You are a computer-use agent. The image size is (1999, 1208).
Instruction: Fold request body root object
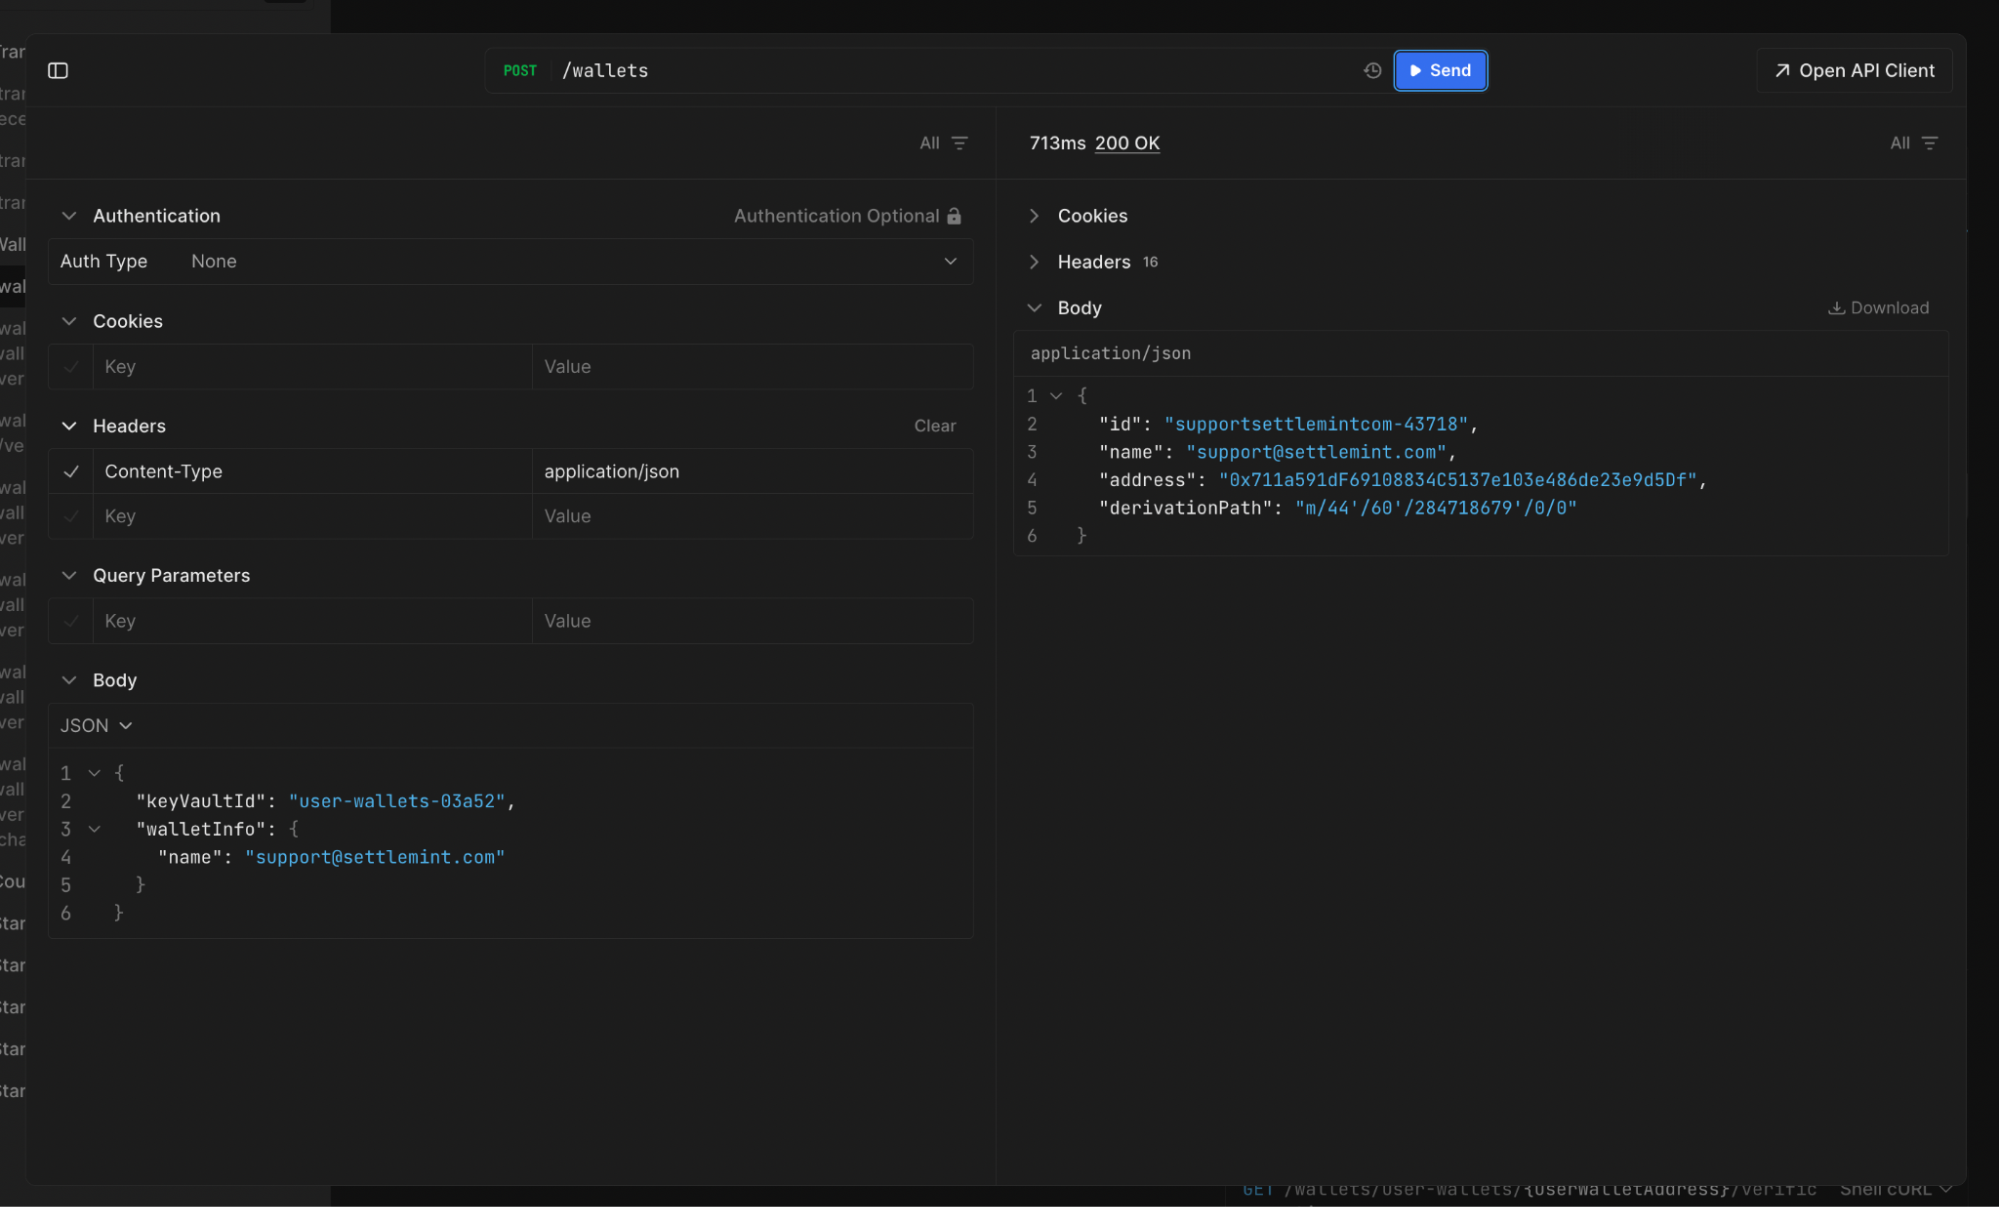pyautogui.click(x=94, y=773)
